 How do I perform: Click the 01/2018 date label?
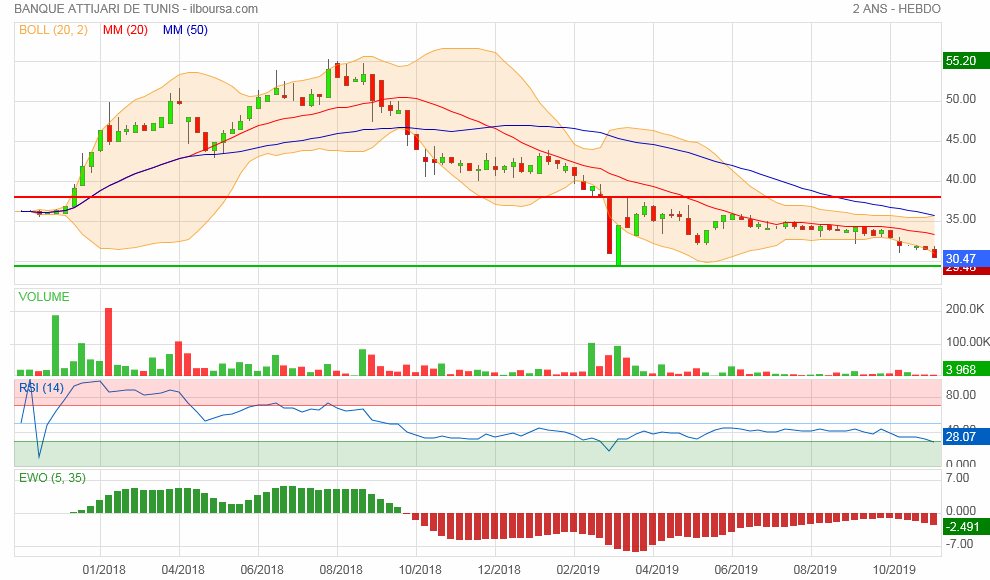(104, 570)
